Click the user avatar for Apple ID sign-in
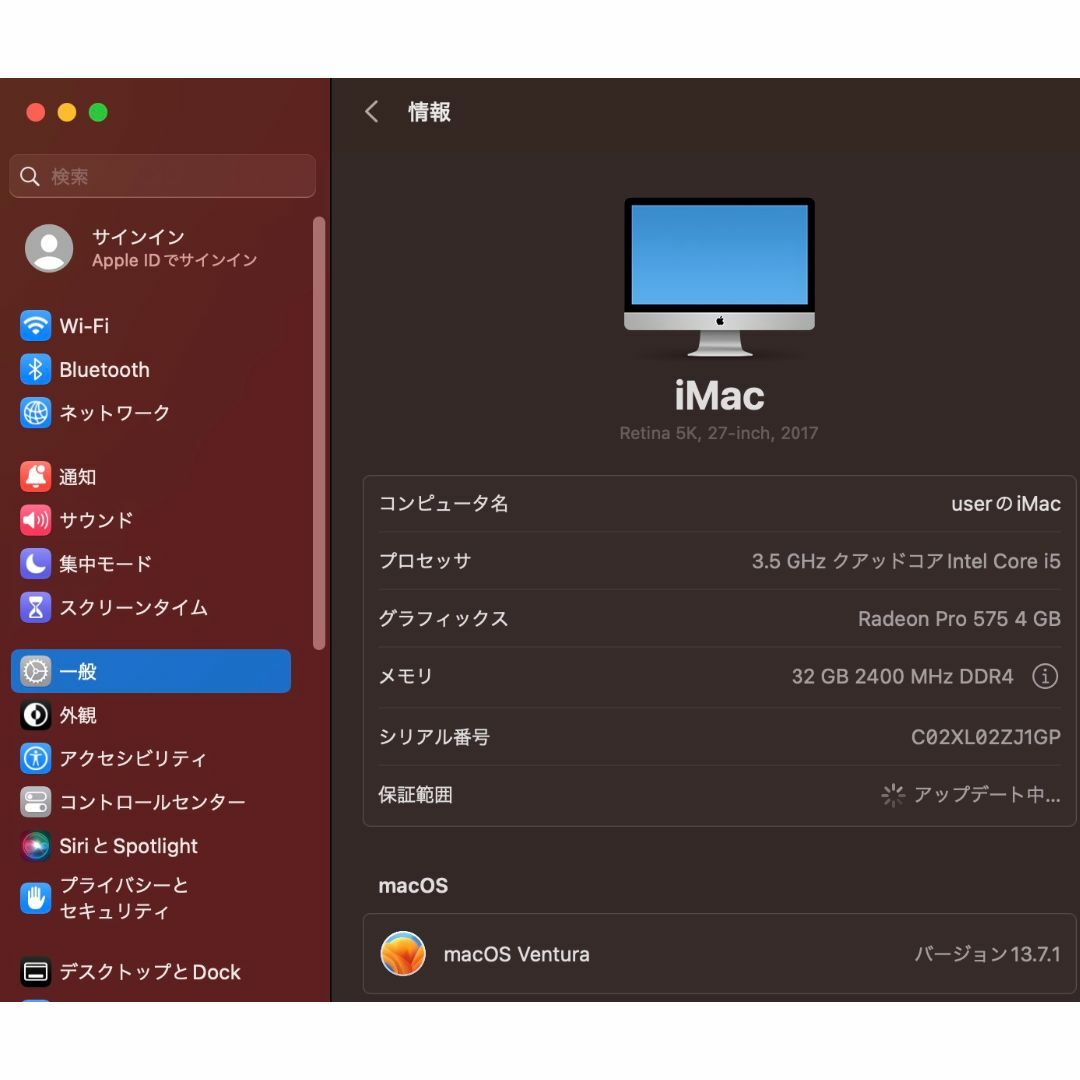Viewport: 1080px width, 1080px height. point(49,248)
